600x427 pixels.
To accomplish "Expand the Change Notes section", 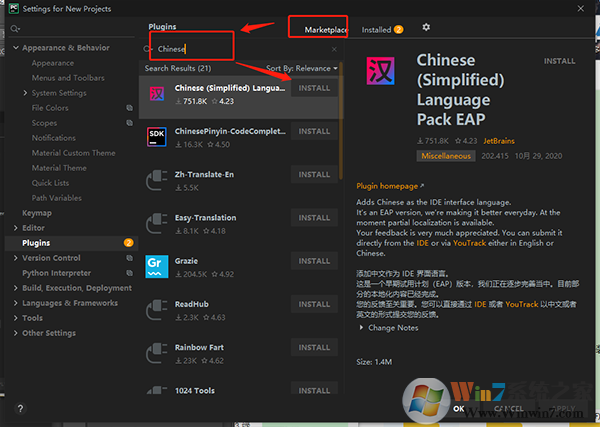I will point(361,328).
